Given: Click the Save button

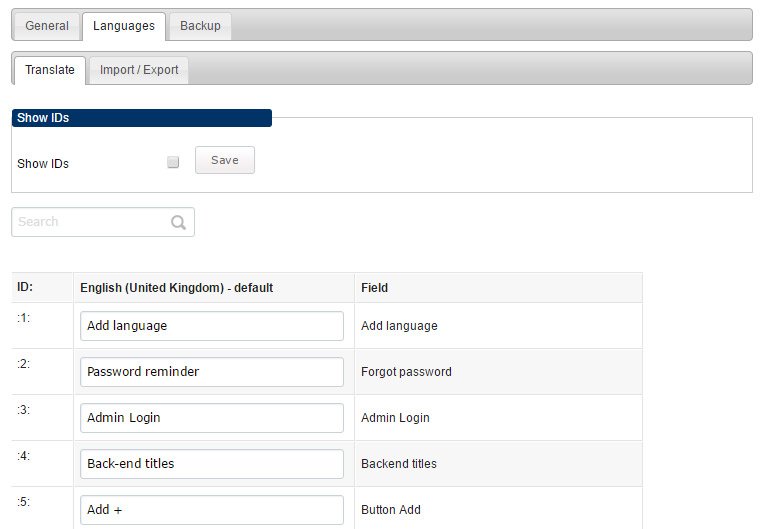Looking at the screenshot, I should [x=225, y=160].
